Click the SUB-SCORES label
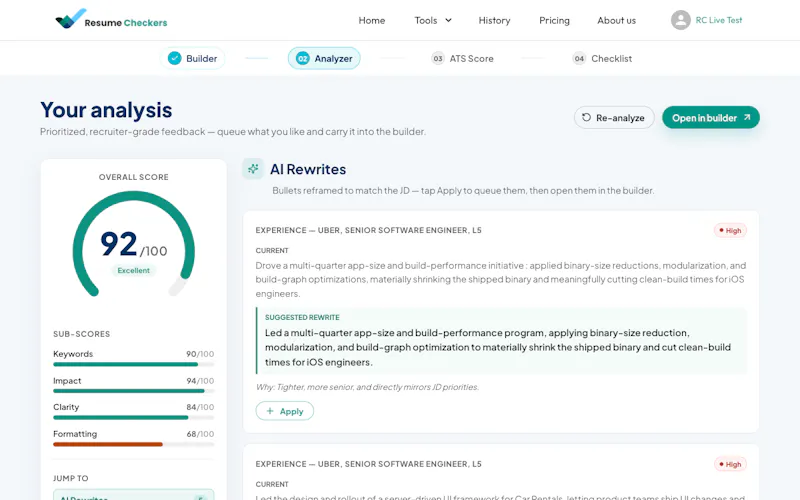This screenshot has width=800, height=500. tap(82, 334)
